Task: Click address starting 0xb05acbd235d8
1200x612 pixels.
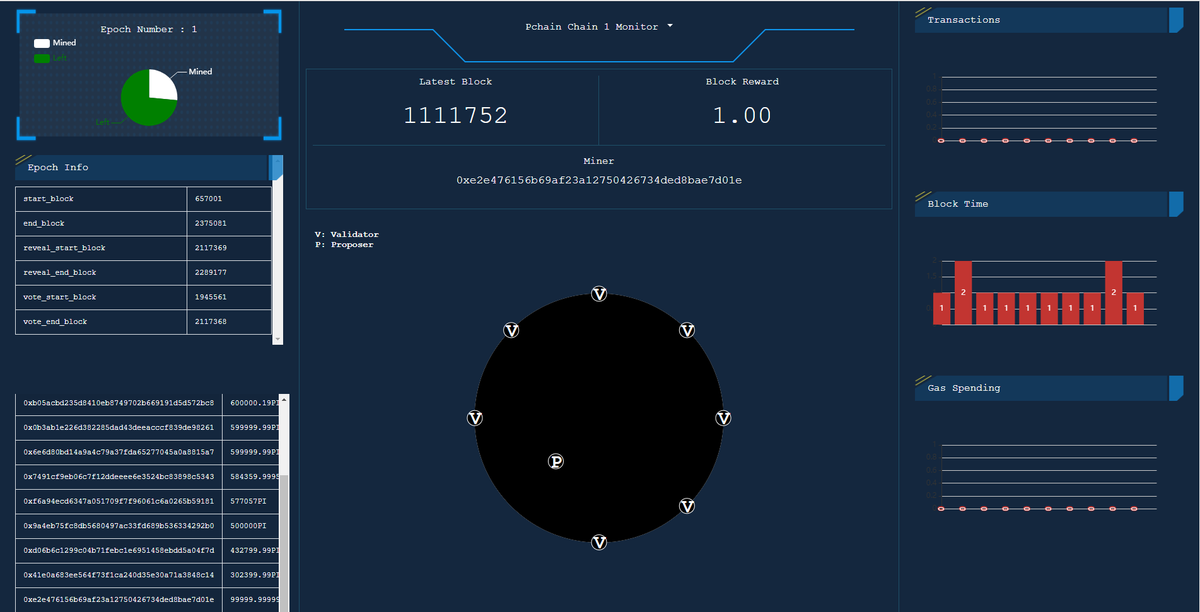Action: [119, 403]
